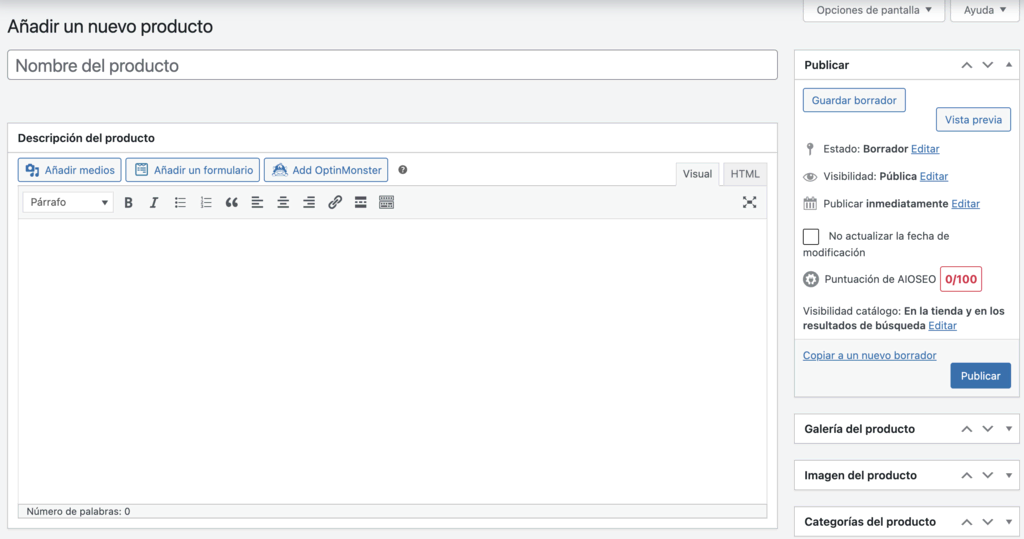Align text to center
1024x539 pixels.
(x=283, y=203)
